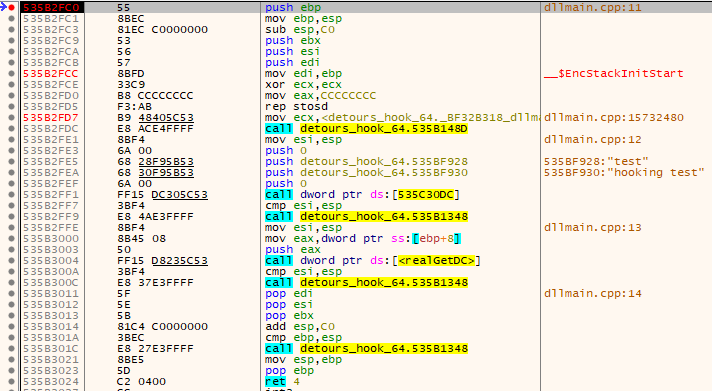
Task: Toggle the breakpoint dot beside address 535B2FC3
Action: pos(11,30)
